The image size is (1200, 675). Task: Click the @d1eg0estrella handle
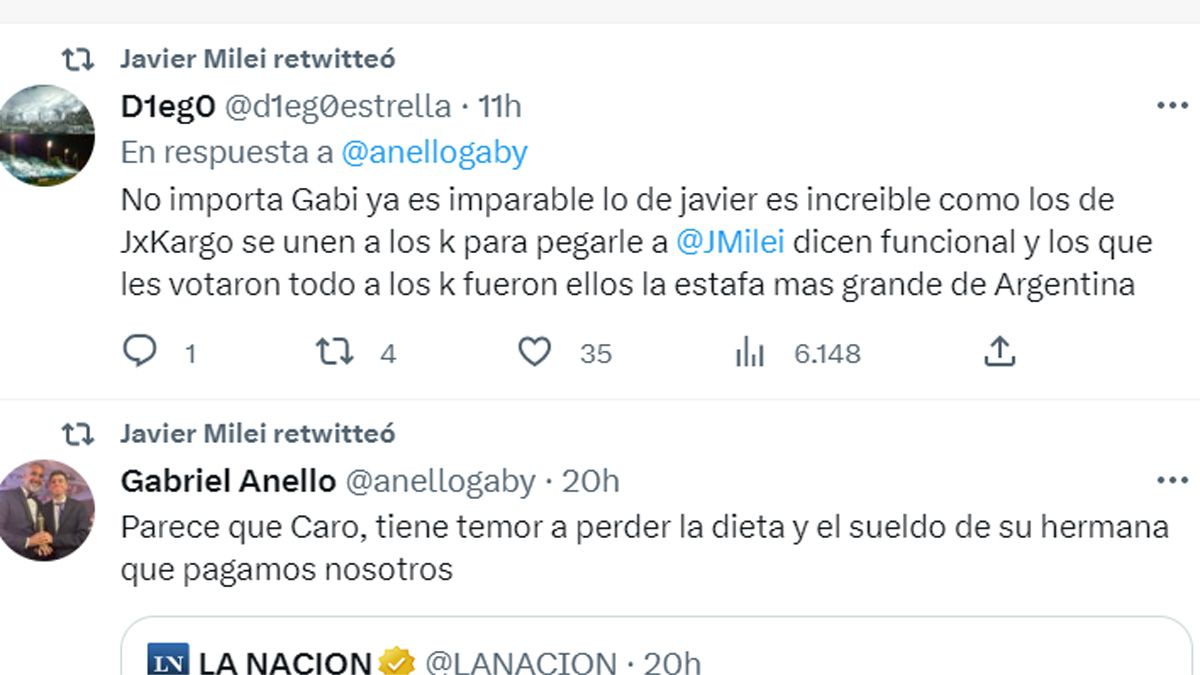[337, 106]
